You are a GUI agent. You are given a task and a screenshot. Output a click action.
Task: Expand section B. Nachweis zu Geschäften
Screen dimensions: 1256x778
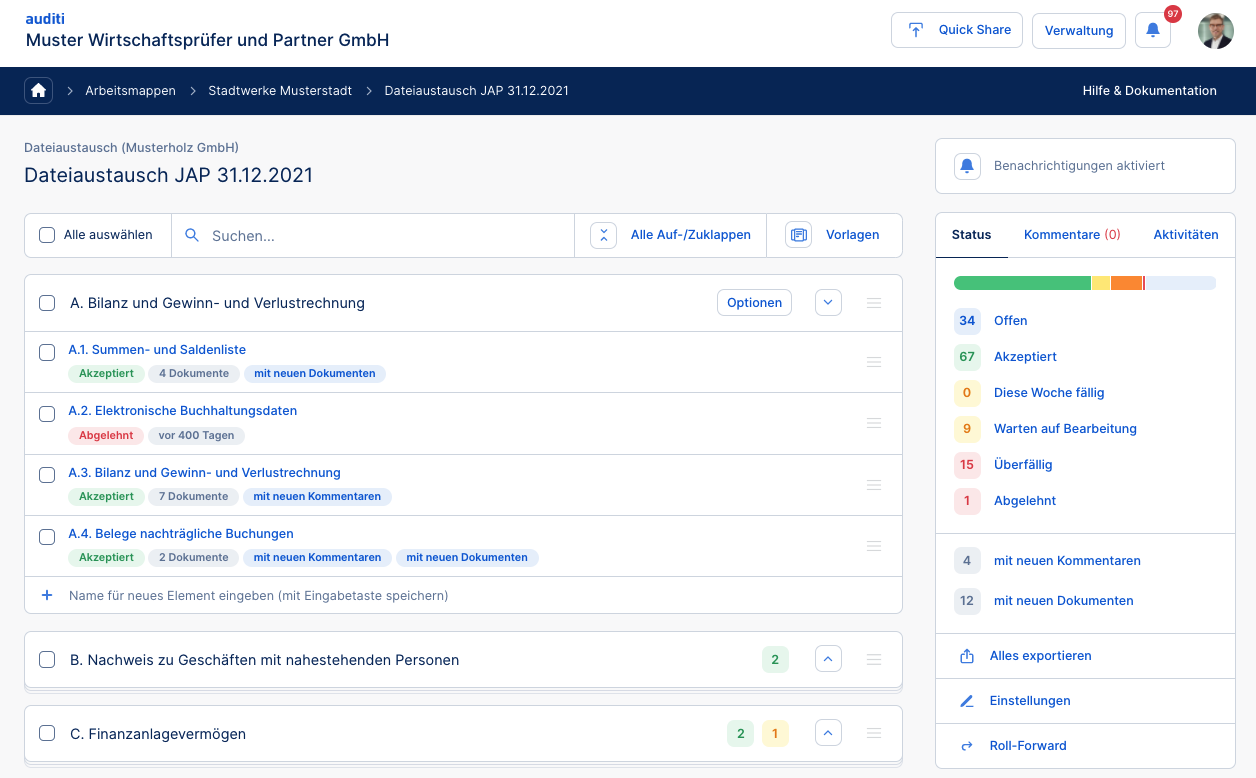coord(828,660)
